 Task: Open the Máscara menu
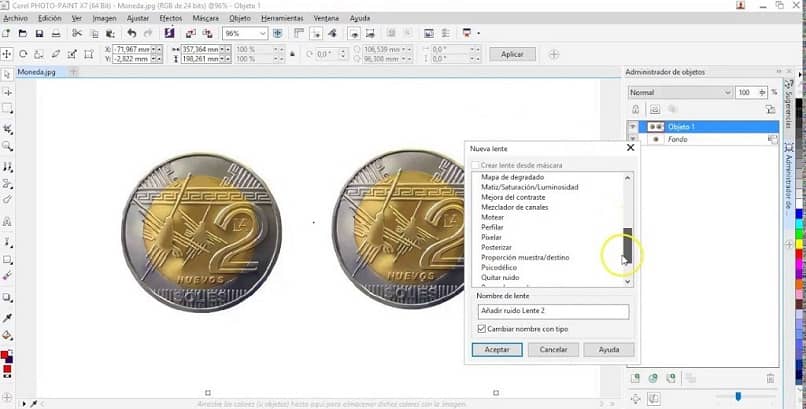[x=205, y=18]
